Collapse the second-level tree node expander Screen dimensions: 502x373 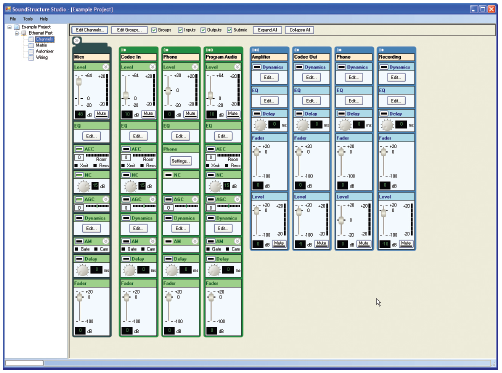point(17,33)
